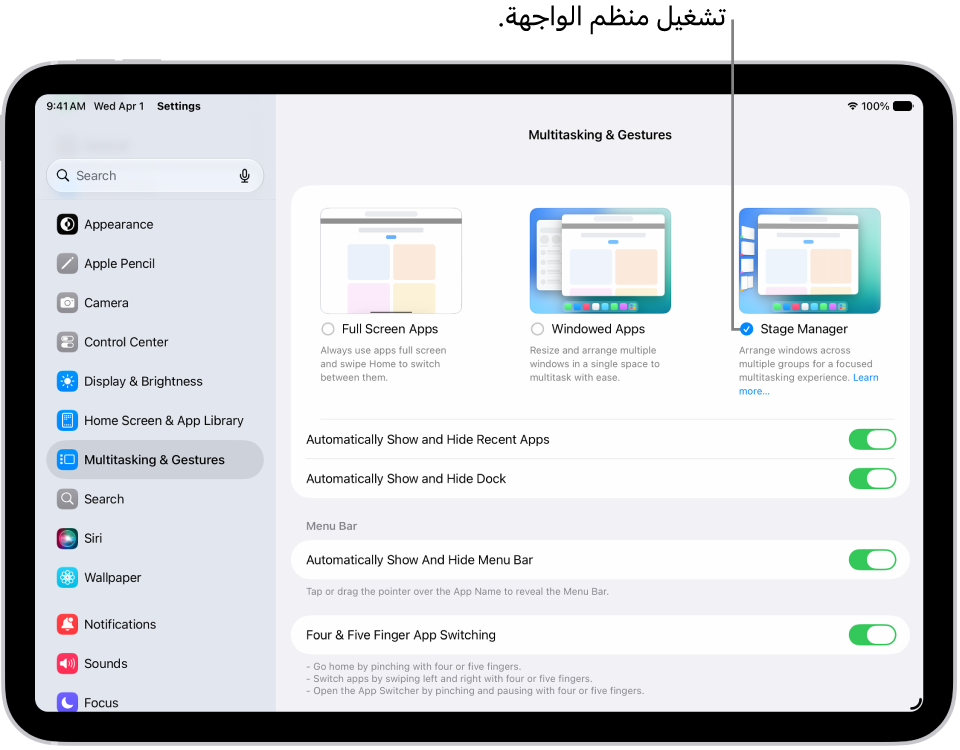Open the Focus moon icon
The image size is (960, 750).
[x=67, y=702]
